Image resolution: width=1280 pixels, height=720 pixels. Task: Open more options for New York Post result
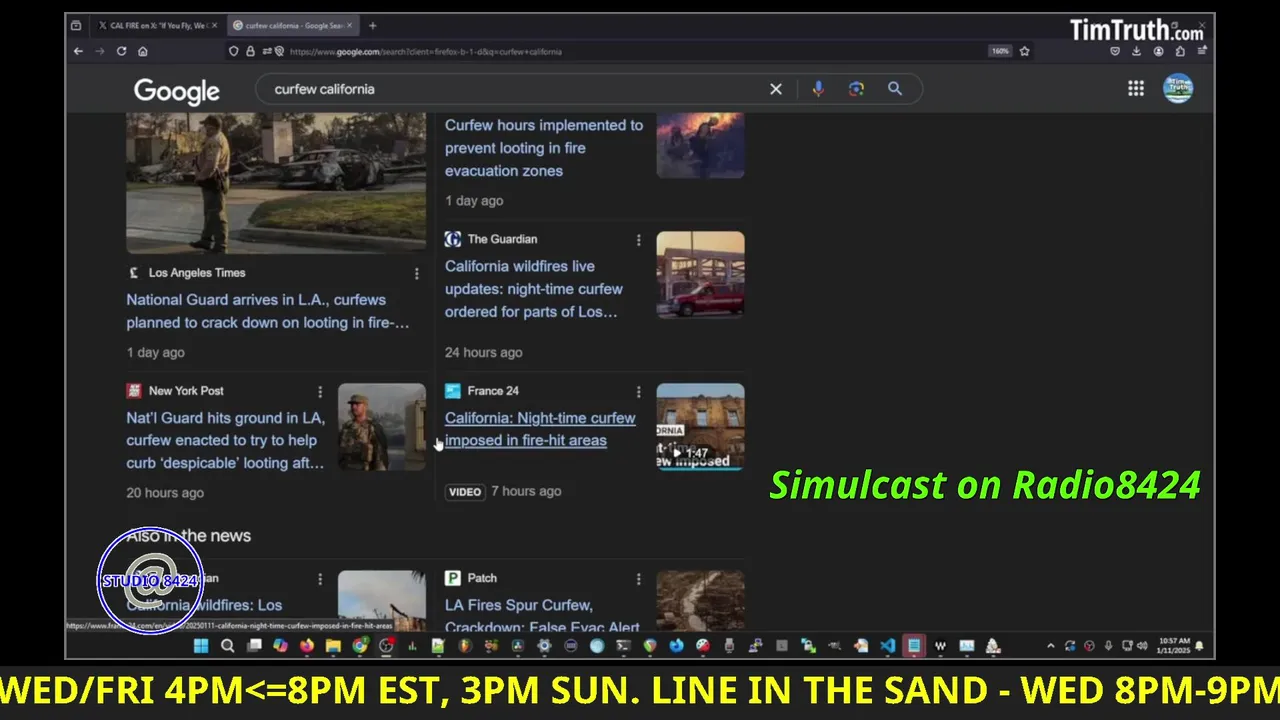point(320,392)
